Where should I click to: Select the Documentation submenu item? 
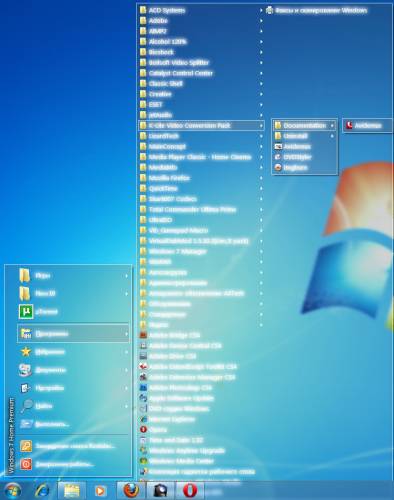point(304,125)
